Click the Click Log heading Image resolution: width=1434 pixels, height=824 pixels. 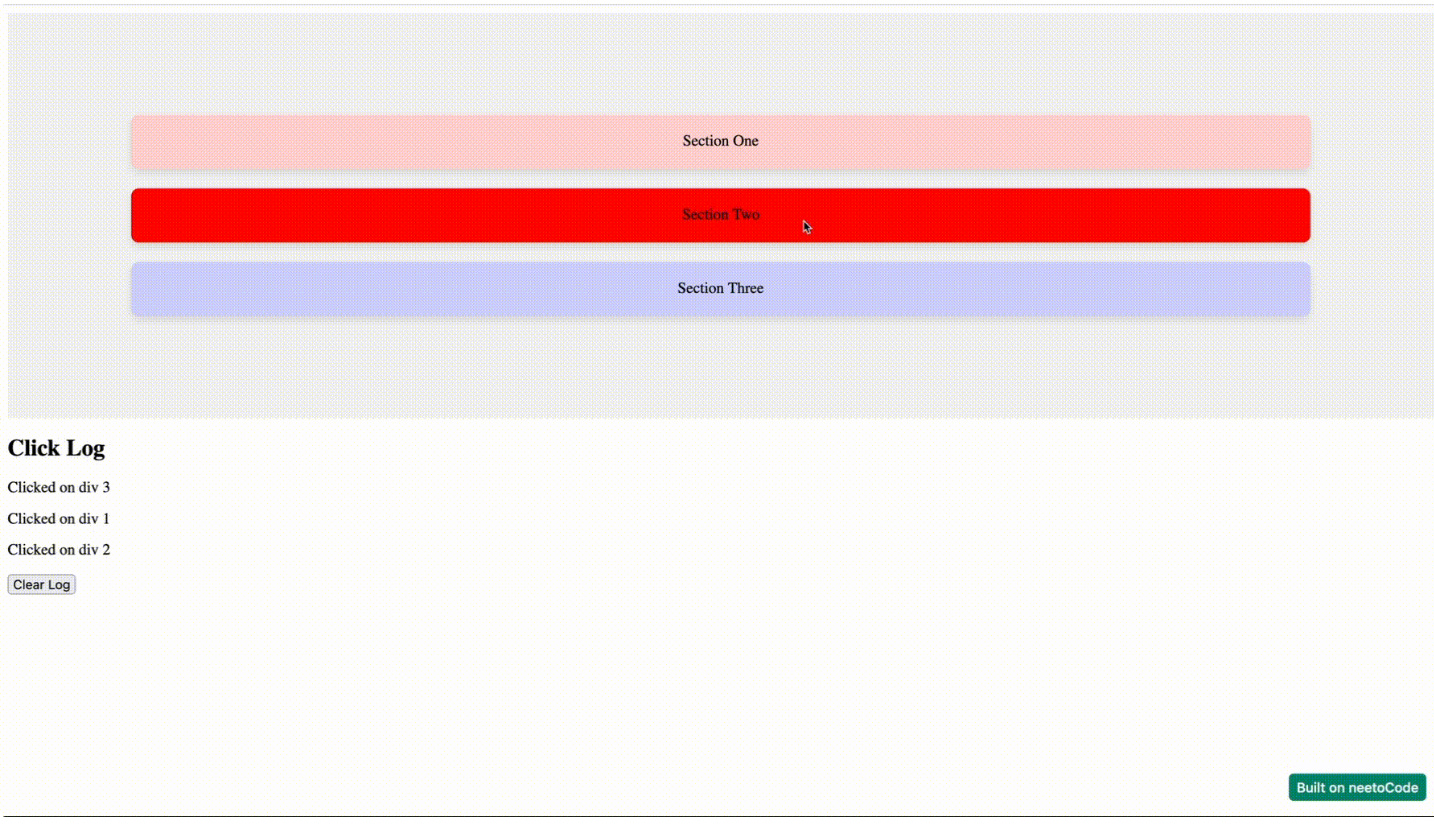tap(56, 448)
